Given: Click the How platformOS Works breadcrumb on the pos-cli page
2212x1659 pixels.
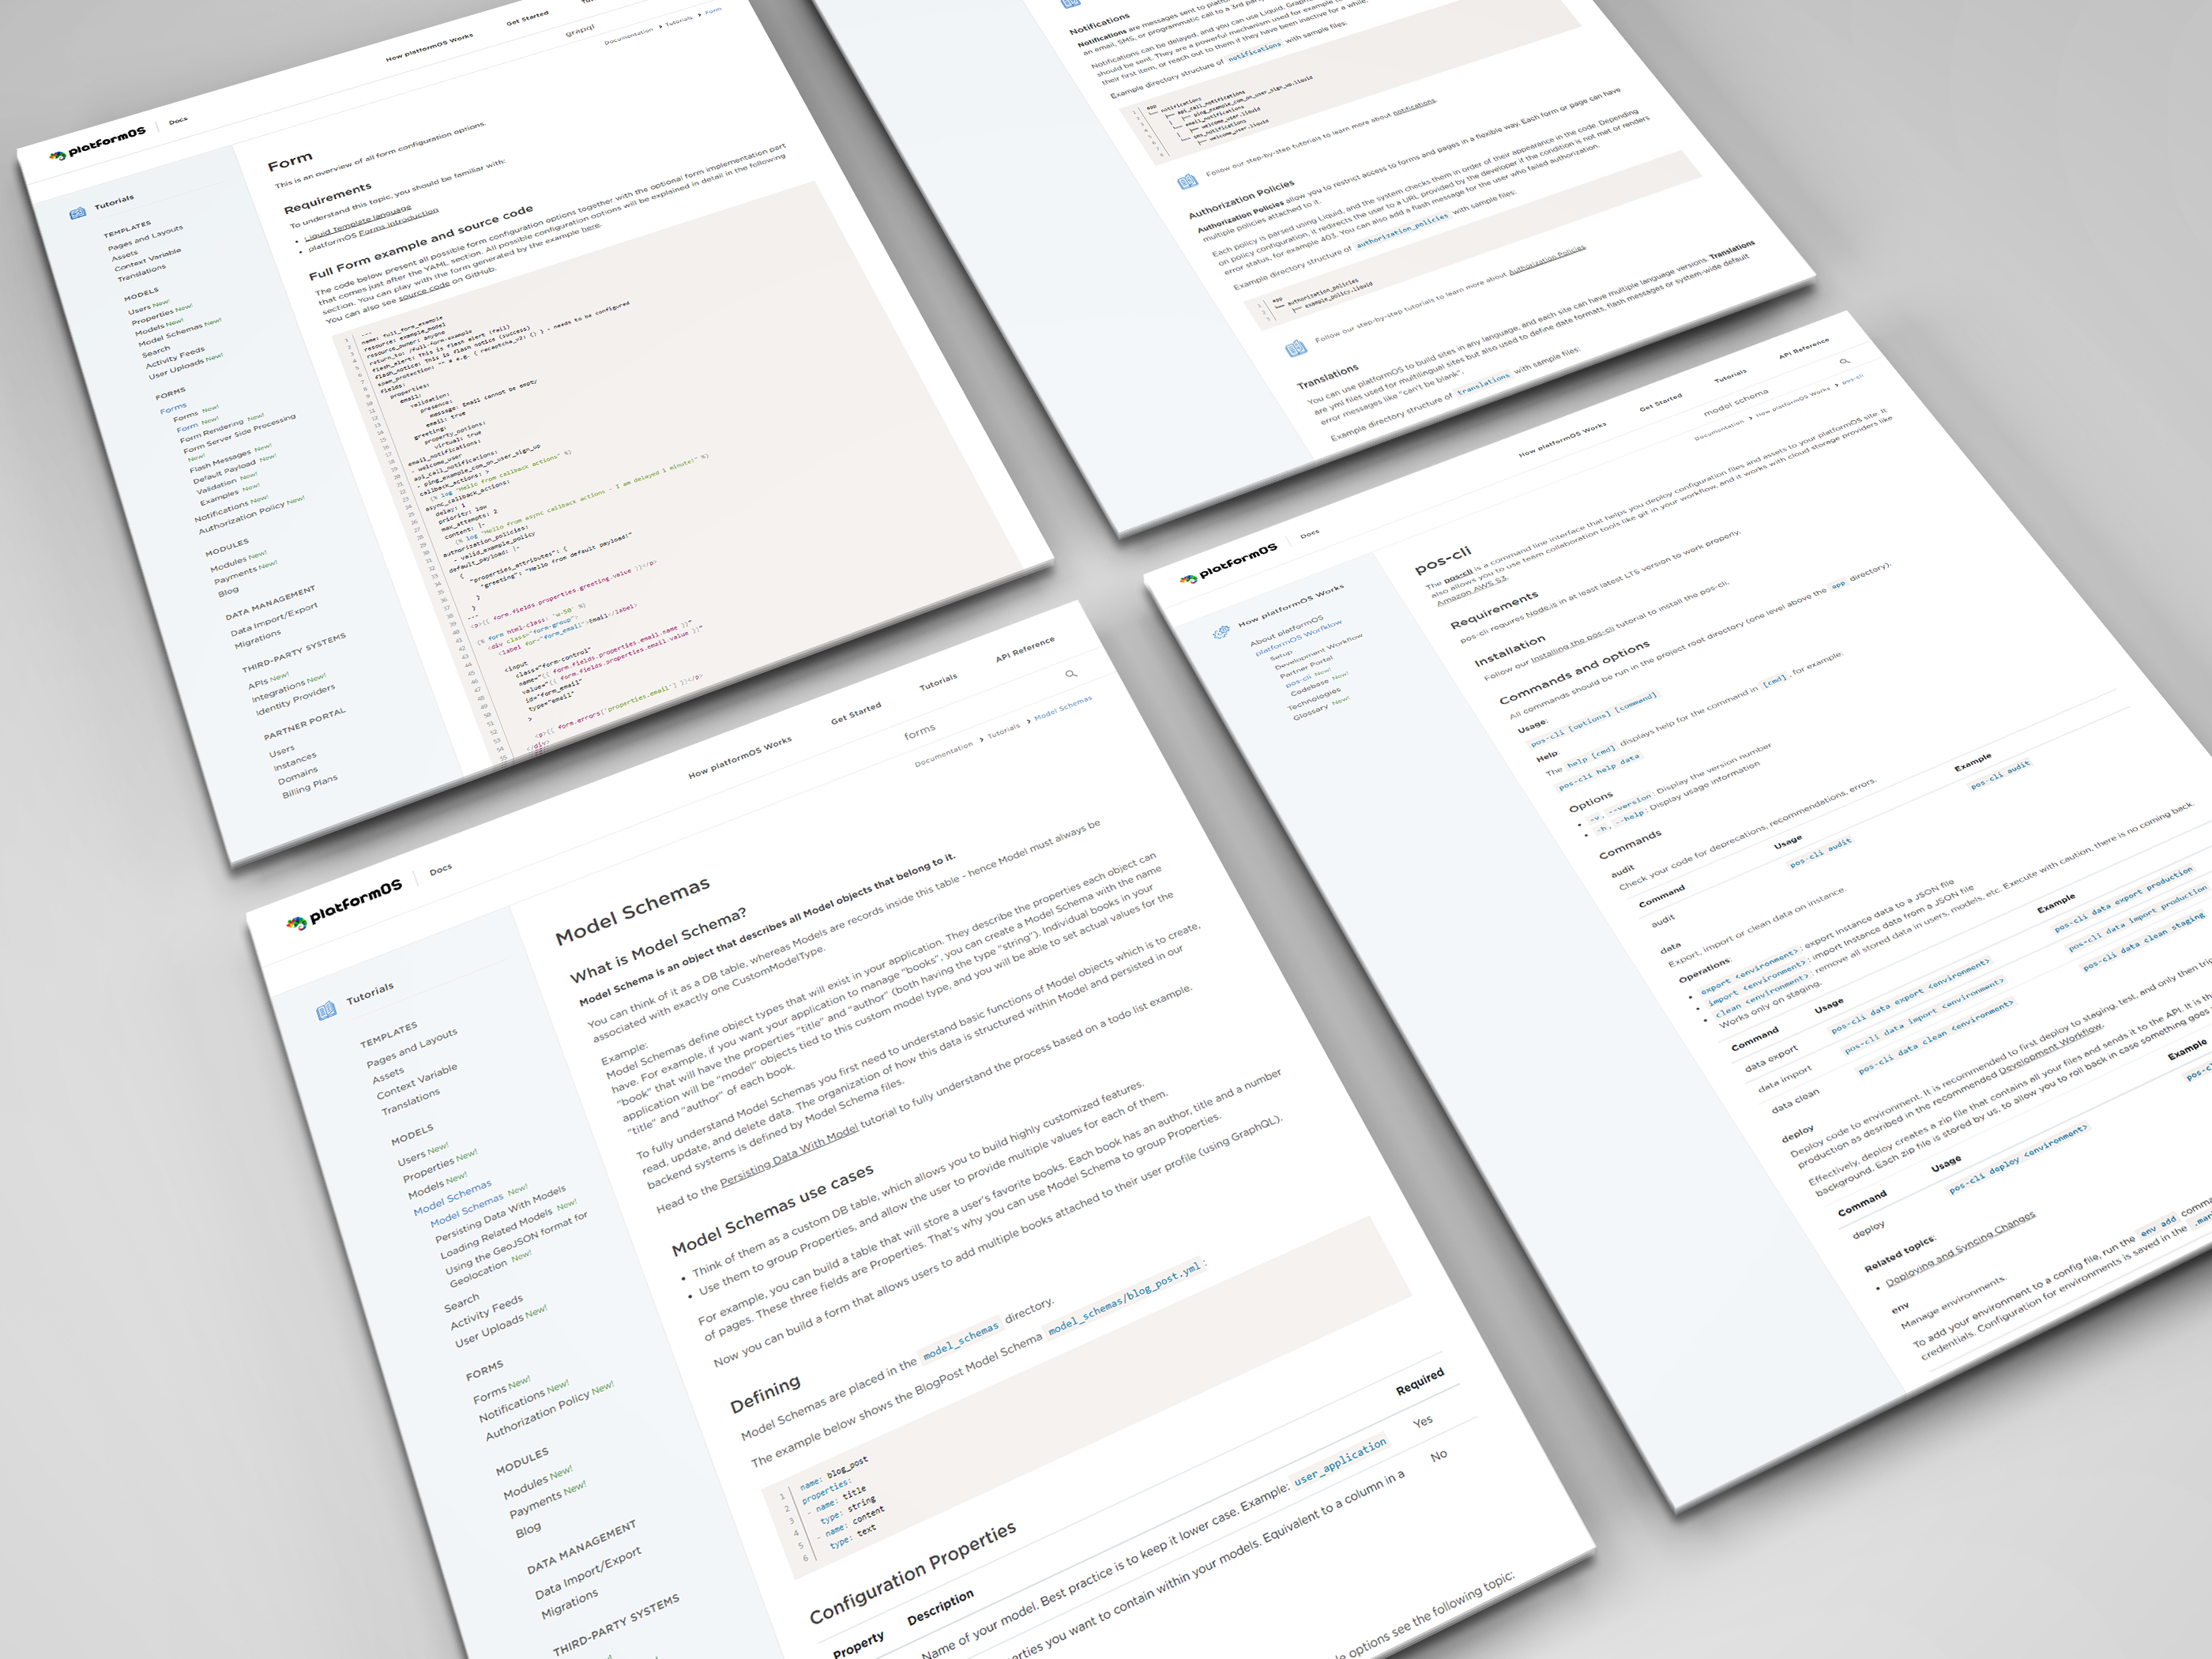Looking at the screenshot, I should click(x=1793, y=402).
